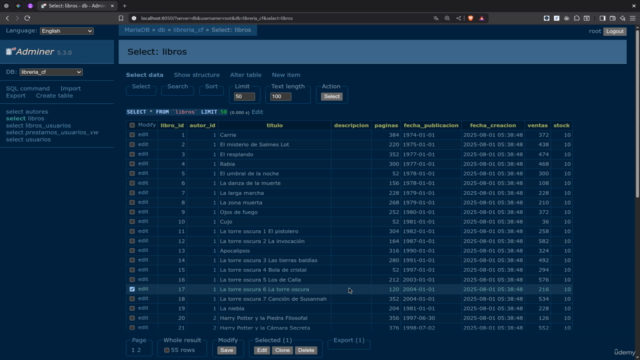Check the row for Cujo
The height and width of the screenshot is (360, 640).
click(x=132, y=222)
